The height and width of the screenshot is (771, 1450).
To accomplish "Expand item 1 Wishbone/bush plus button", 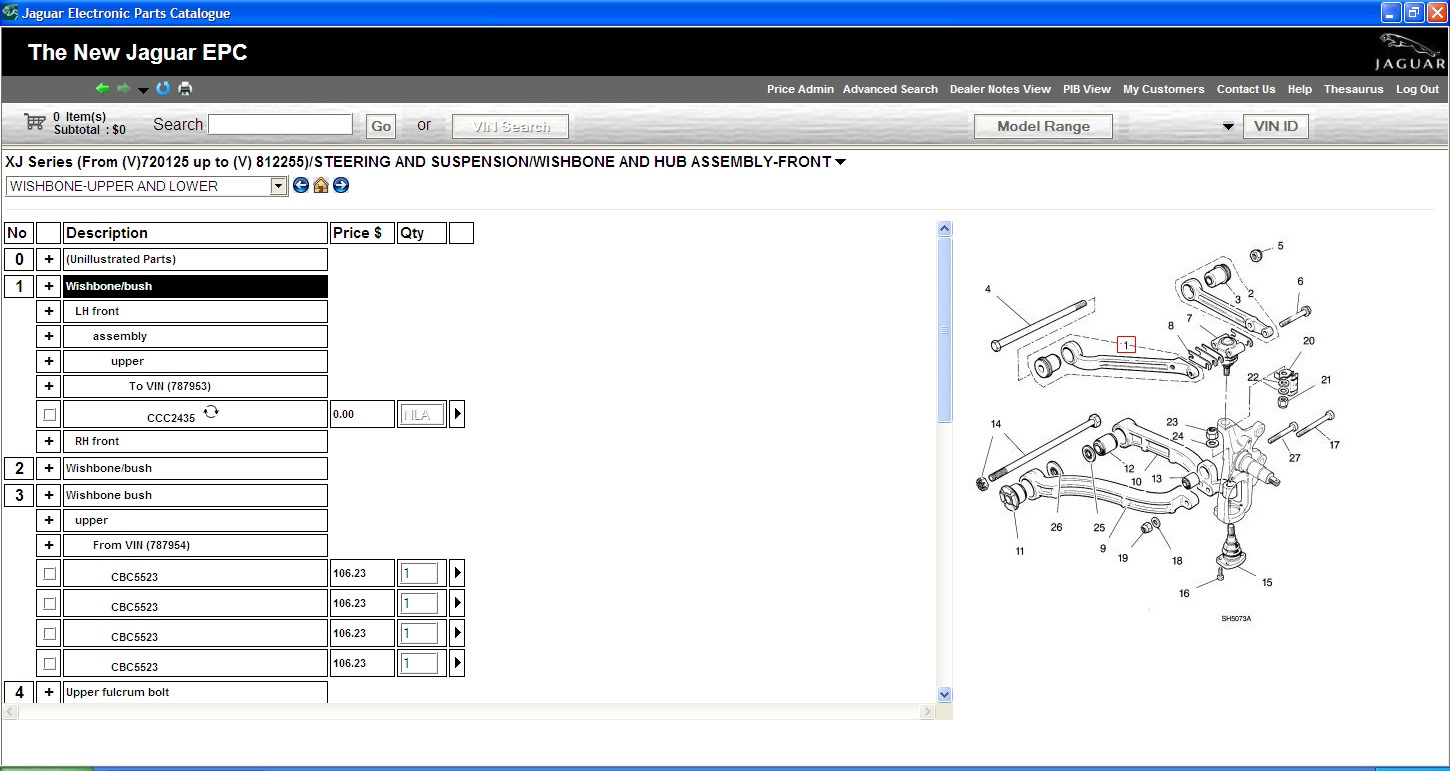I will 49,286.
